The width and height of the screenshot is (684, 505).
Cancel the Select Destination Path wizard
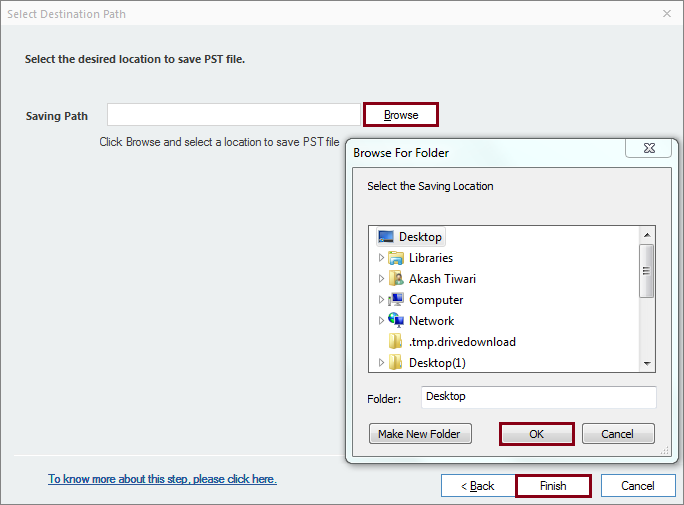point(638,486)
